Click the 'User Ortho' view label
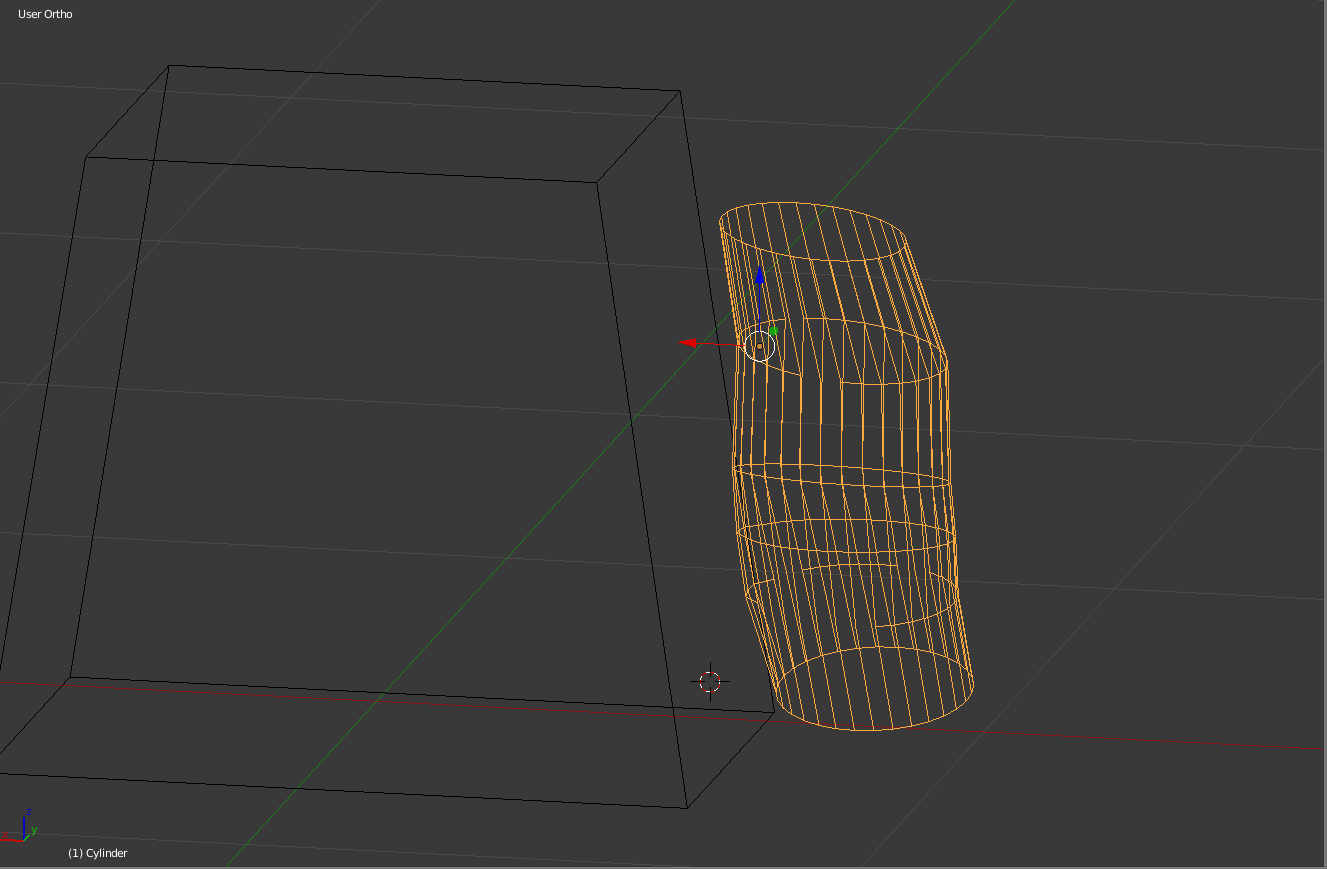The image size is (1327, 869). (45, 14)
